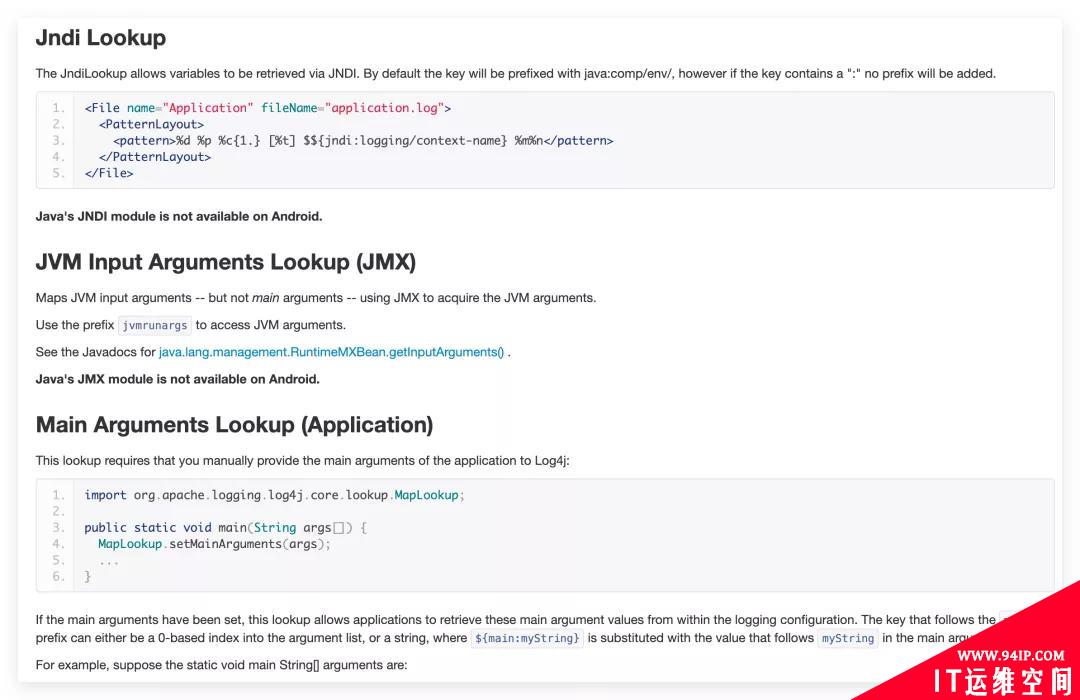1080x700 pixels.
Task: Click the Jndi Lookup heading
Action: click(101, 38)
